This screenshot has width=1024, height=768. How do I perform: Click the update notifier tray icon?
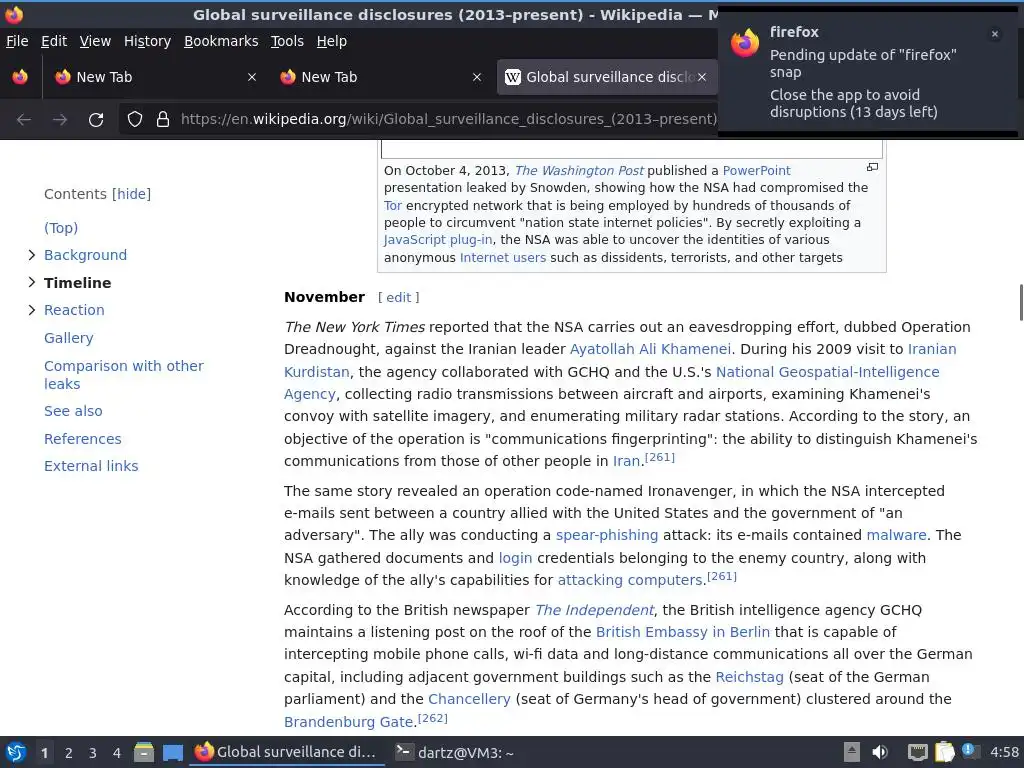(x=970, y=751)
